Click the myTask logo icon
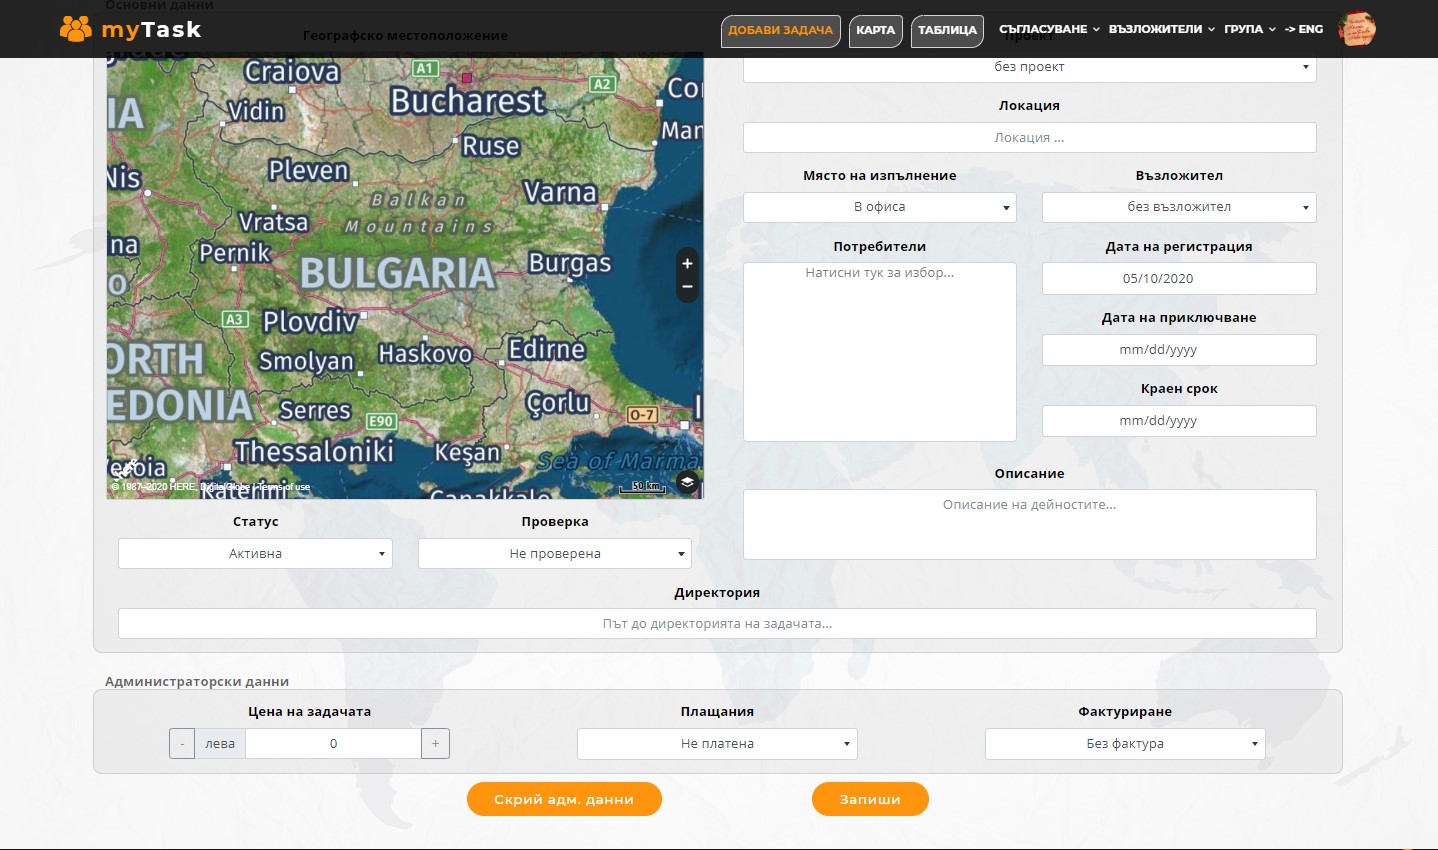The image size is (1438, 850). point(75,29)
